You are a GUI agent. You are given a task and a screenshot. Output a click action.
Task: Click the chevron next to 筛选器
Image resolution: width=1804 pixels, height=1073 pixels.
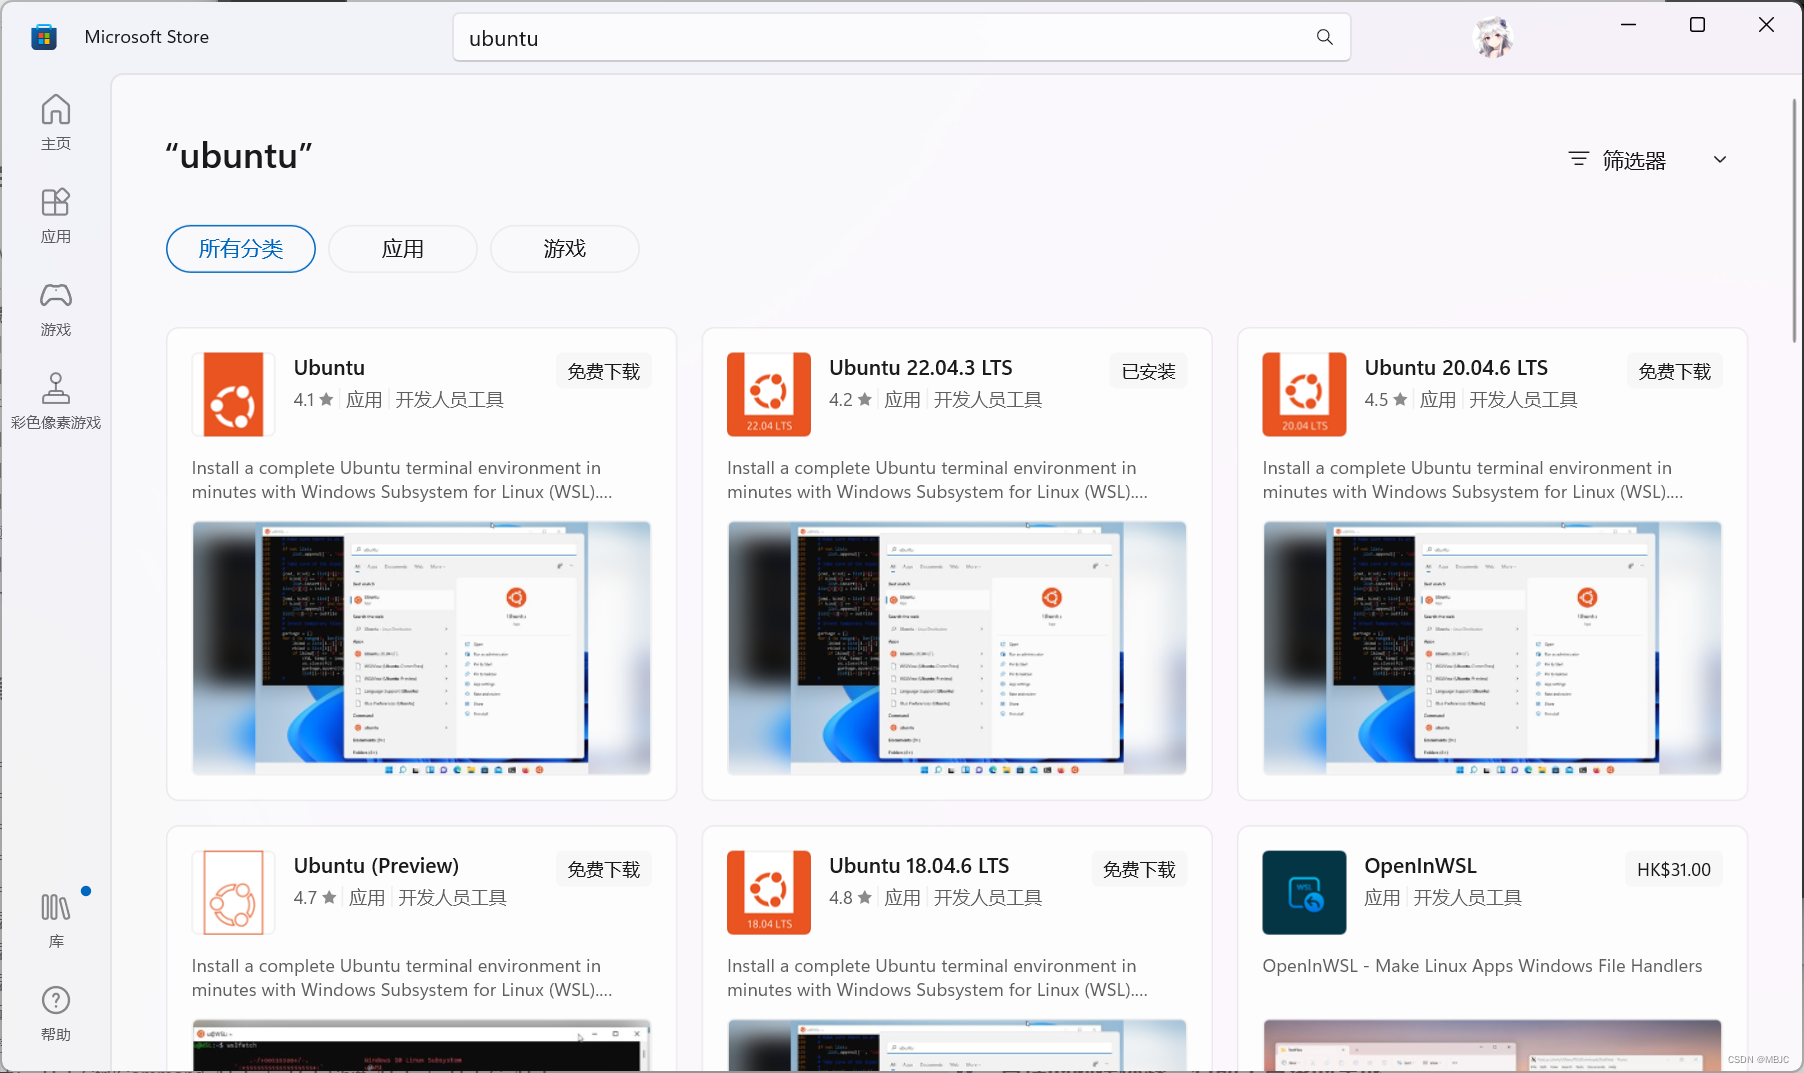click(x=1719, y=159)
